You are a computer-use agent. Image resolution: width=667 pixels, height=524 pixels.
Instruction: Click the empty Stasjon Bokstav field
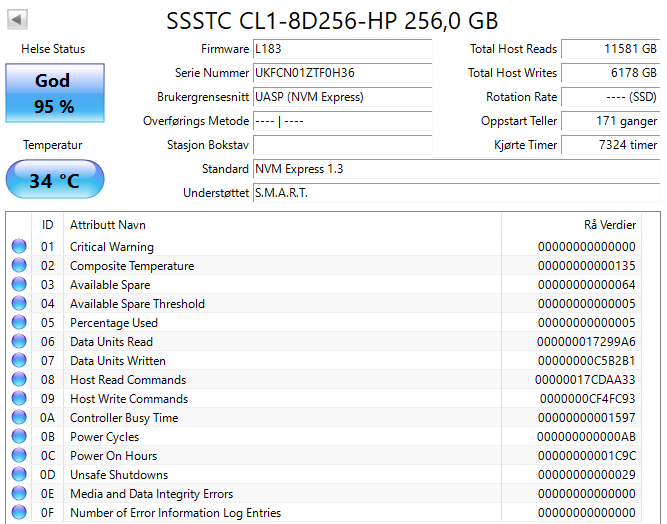tap(342, 145)
